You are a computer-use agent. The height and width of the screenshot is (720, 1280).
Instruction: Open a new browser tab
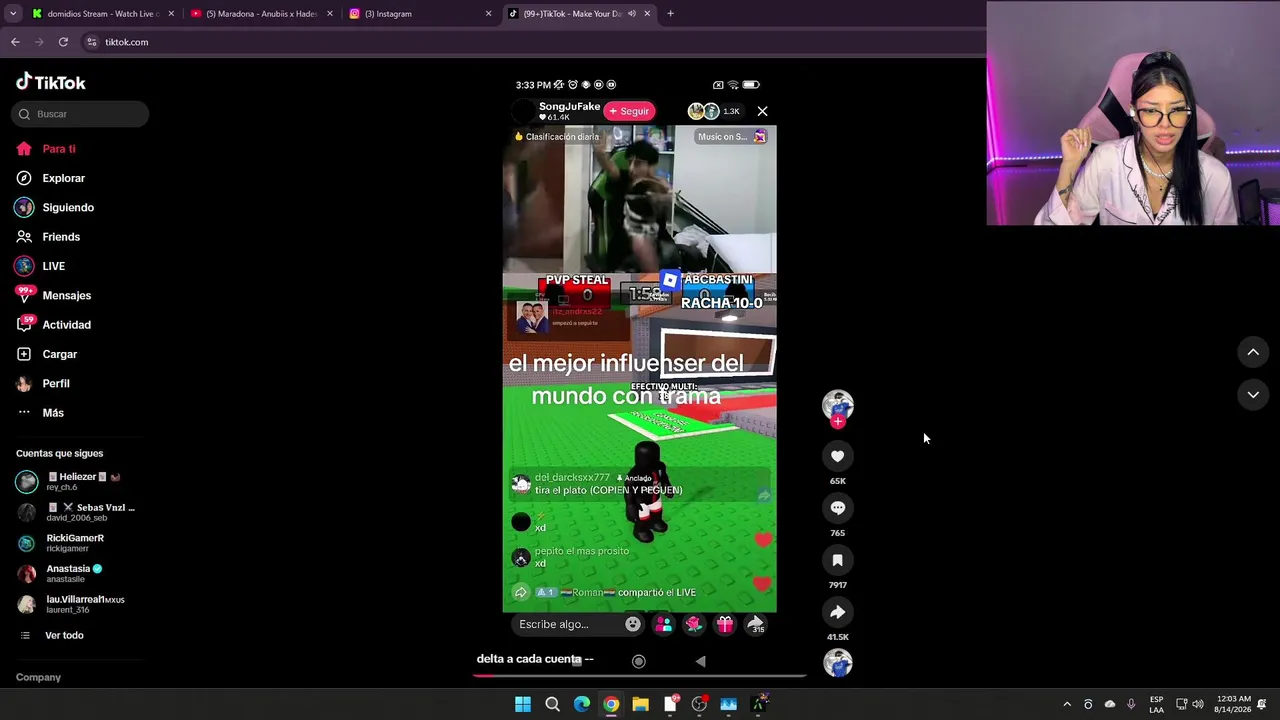(x=670, y=14)
